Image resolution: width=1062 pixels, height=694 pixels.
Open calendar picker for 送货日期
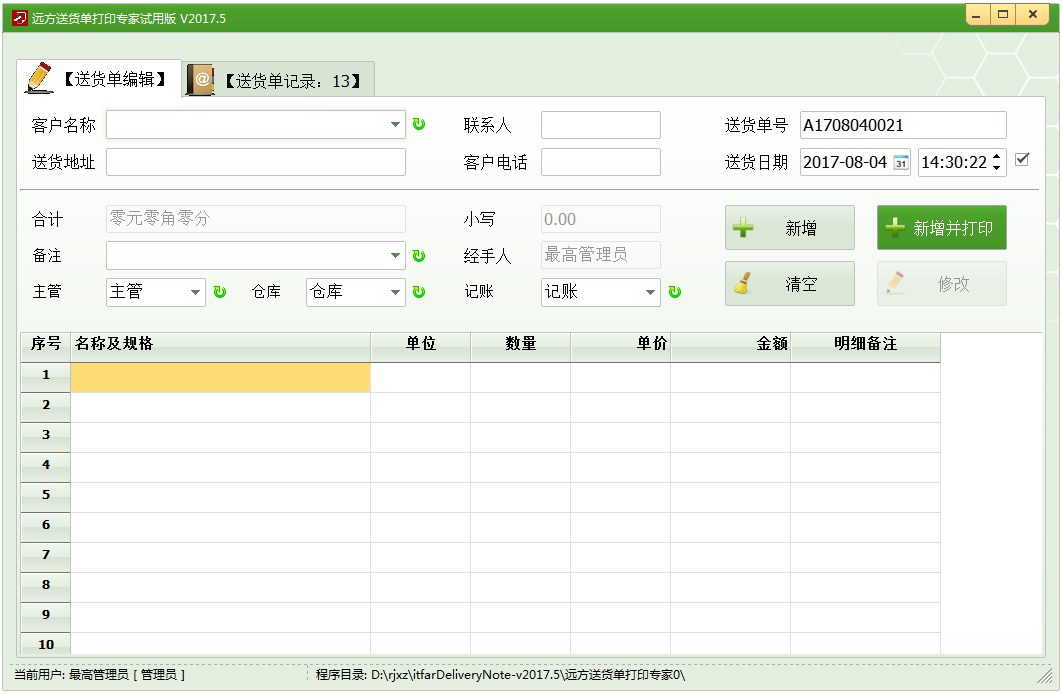click(900, 162)
